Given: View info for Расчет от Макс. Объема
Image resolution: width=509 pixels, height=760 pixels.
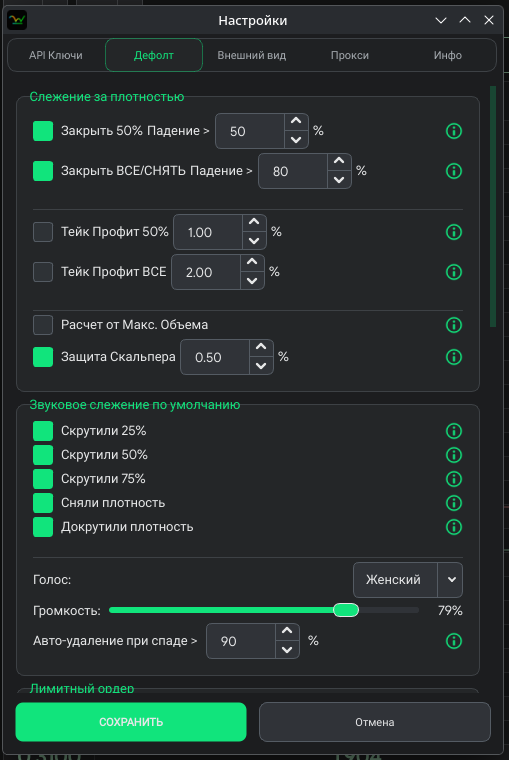Looking at the screenshot, I should click(454, 325).
